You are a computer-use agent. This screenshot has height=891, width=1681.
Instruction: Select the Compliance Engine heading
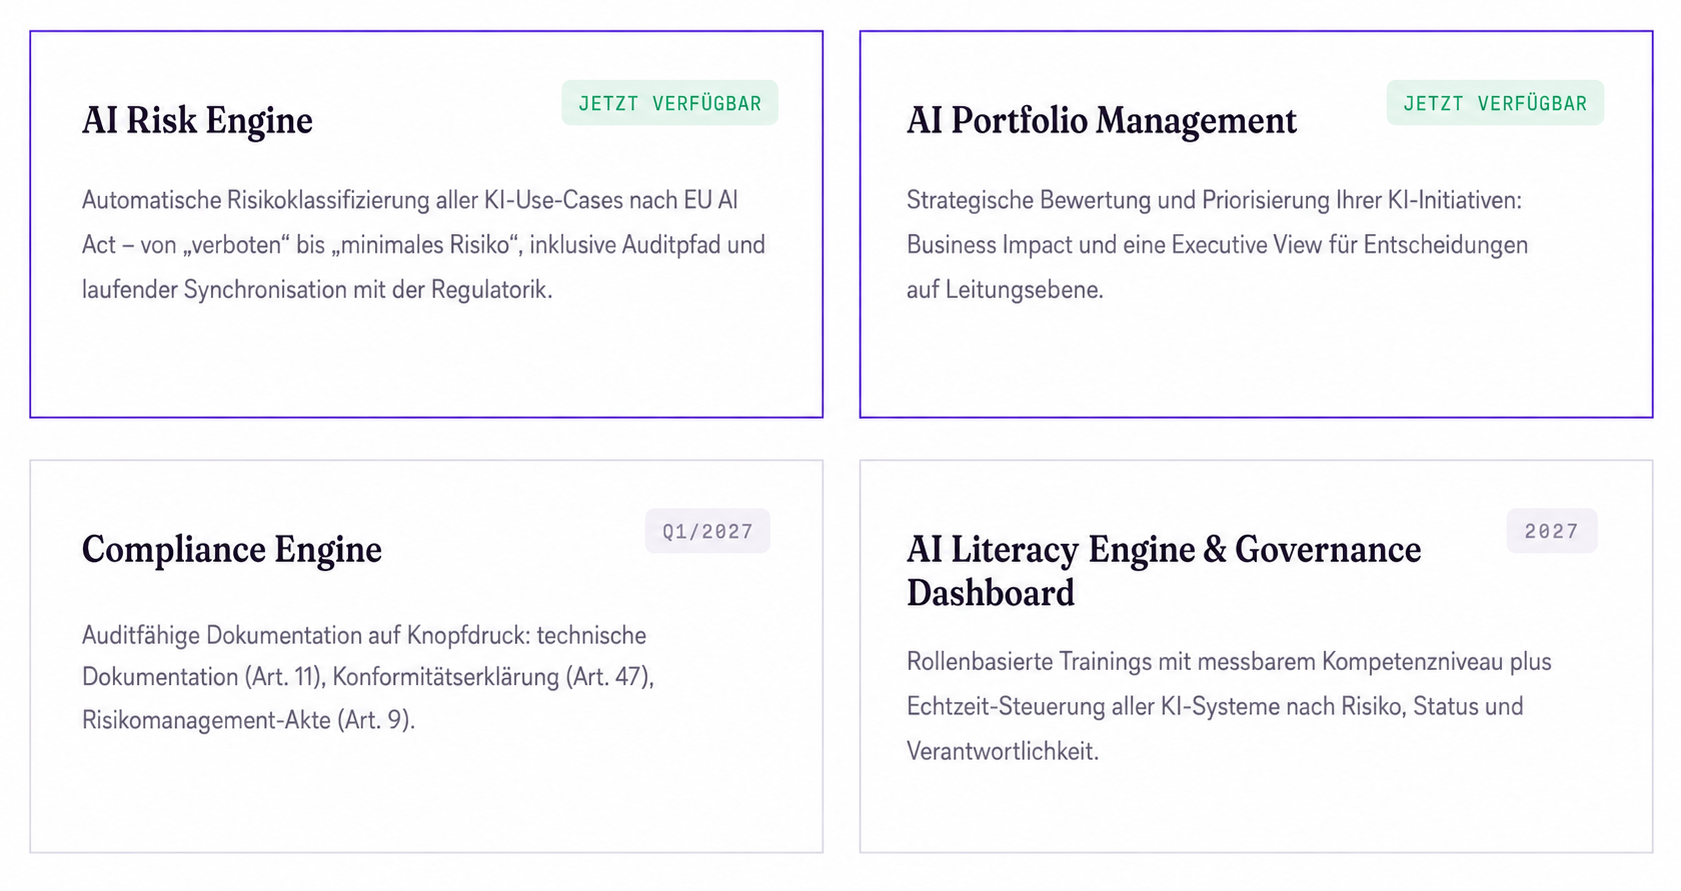[x=232, y=549]
